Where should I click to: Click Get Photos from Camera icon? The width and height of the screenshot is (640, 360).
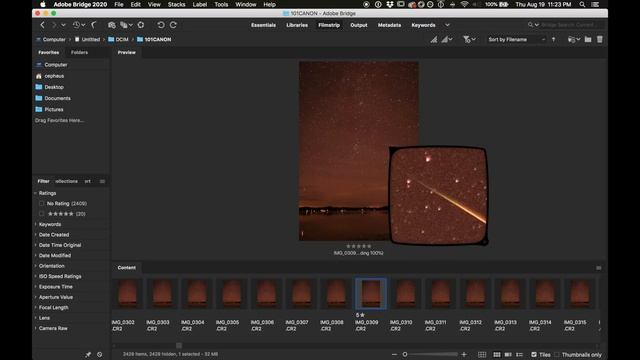click(x=111, y=25)
